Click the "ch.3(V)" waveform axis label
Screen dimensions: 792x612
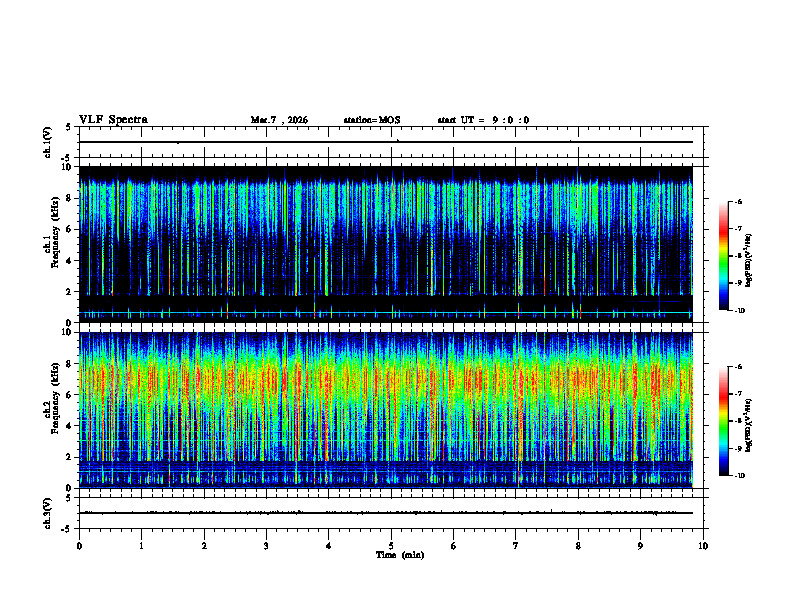pyautogui.click(x=48, y=513)
